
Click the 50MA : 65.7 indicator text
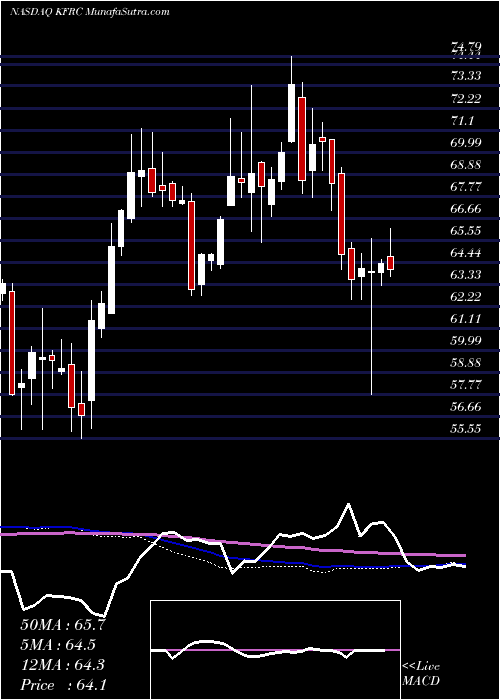63,625
